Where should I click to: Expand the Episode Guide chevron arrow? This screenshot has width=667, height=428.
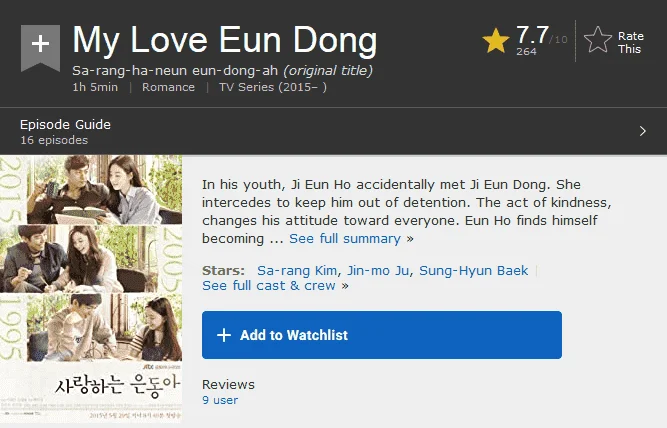click(x=643, y=131)
